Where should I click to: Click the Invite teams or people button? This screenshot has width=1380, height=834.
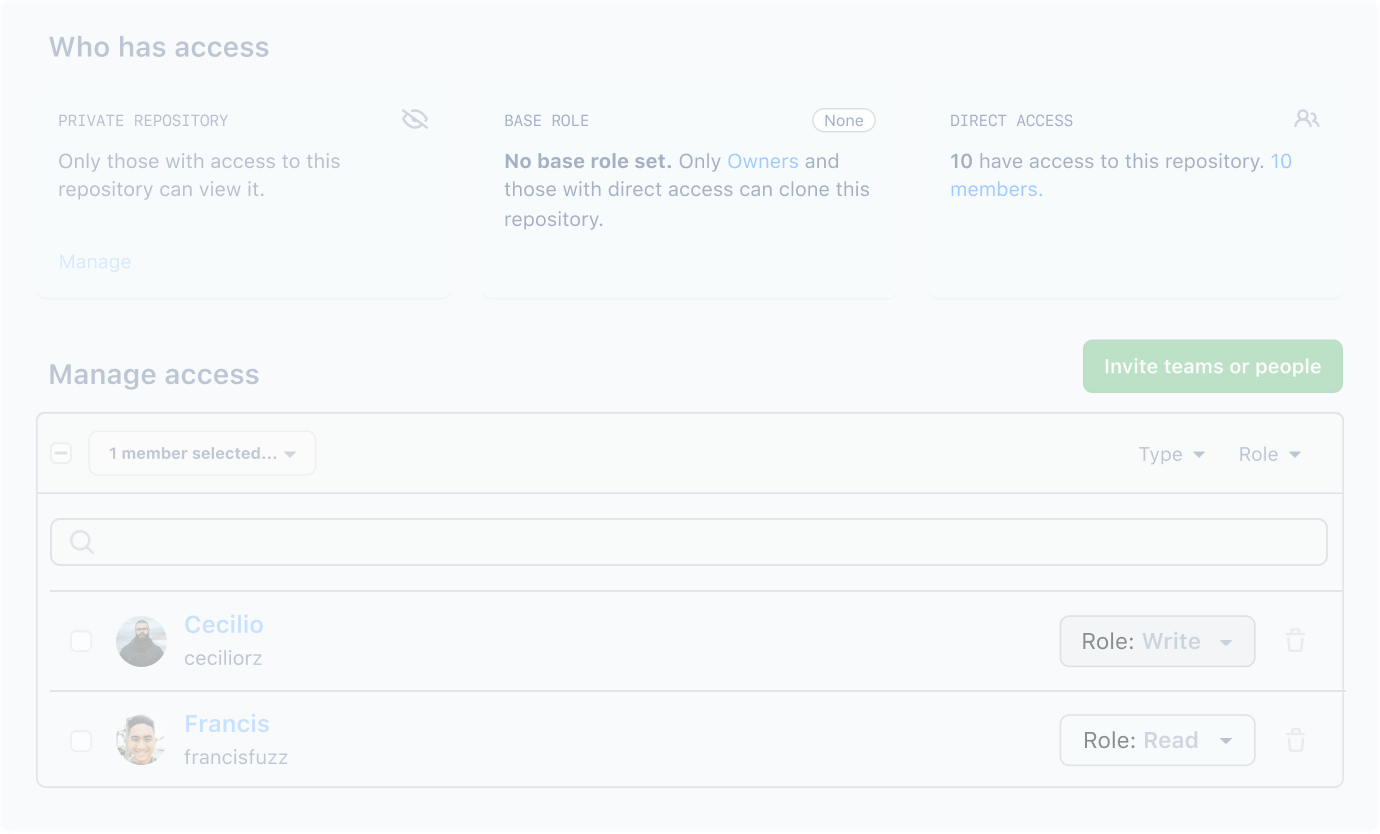tap(1212, 366)
